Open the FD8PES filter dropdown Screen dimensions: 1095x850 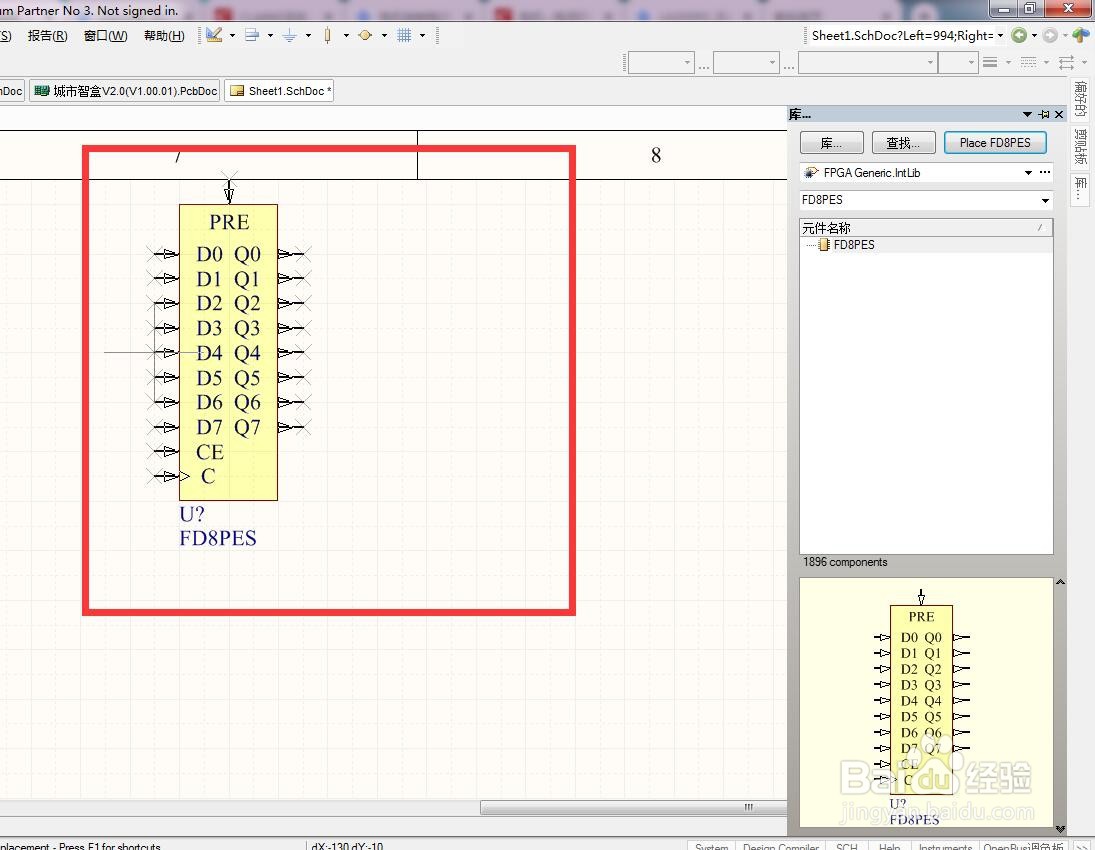click(1045, 200)
